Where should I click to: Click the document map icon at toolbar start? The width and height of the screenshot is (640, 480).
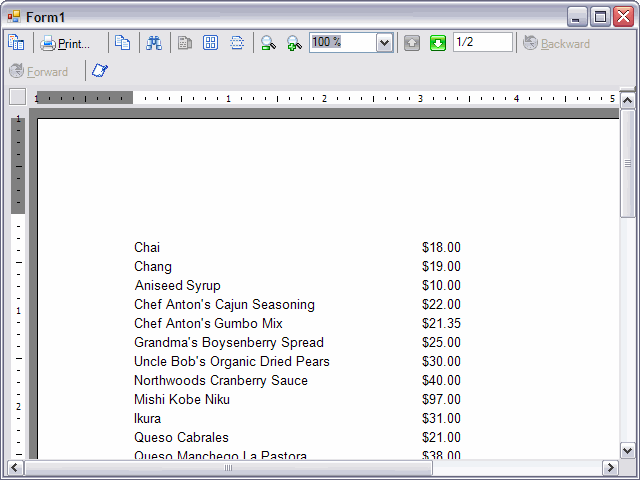[x=16, y=43]
